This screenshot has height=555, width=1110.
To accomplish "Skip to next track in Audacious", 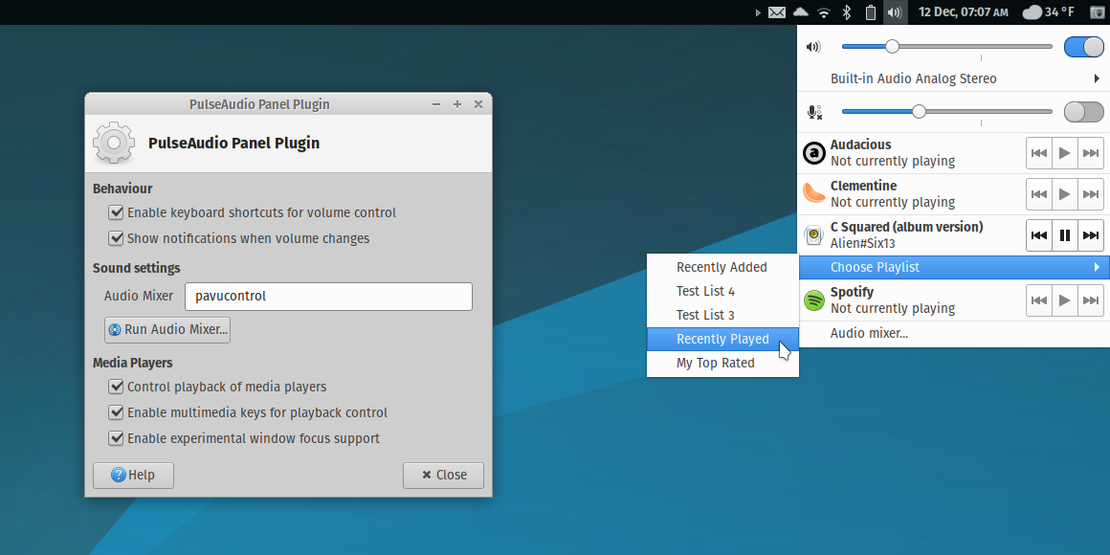I will pos(1091,153).
